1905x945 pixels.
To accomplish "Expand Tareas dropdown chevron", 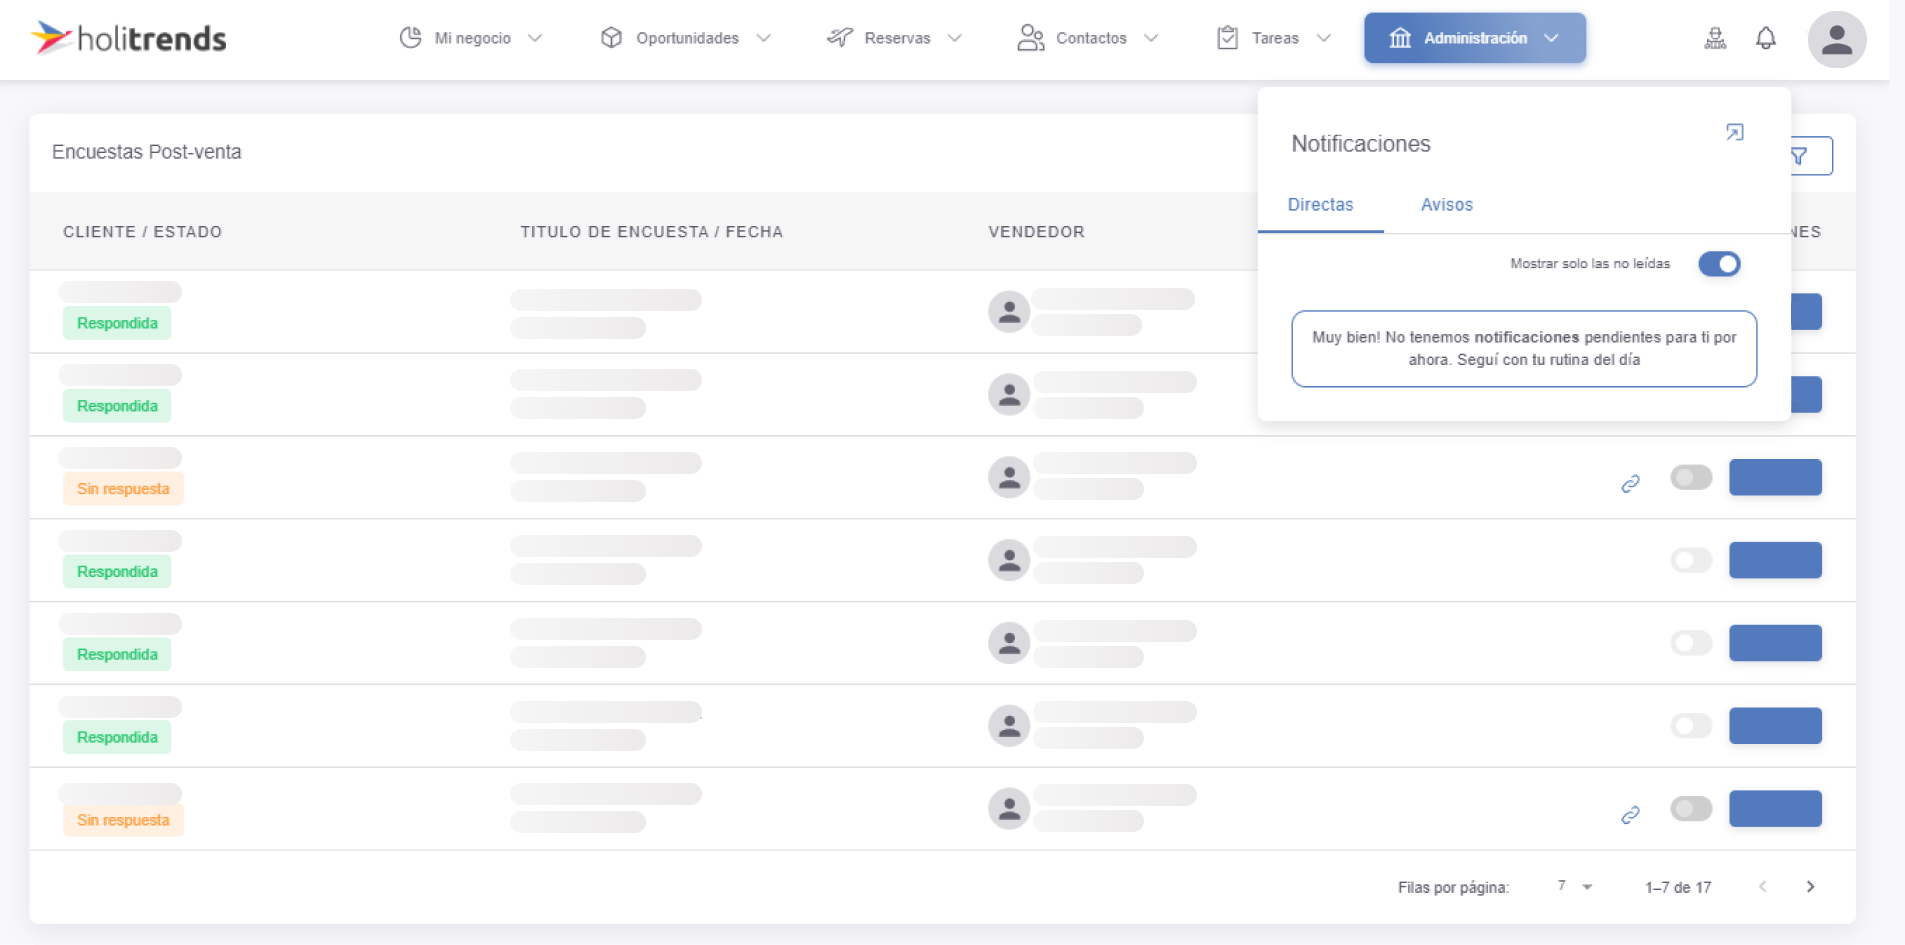I will pyautogui.click(x=1324, y=38).
